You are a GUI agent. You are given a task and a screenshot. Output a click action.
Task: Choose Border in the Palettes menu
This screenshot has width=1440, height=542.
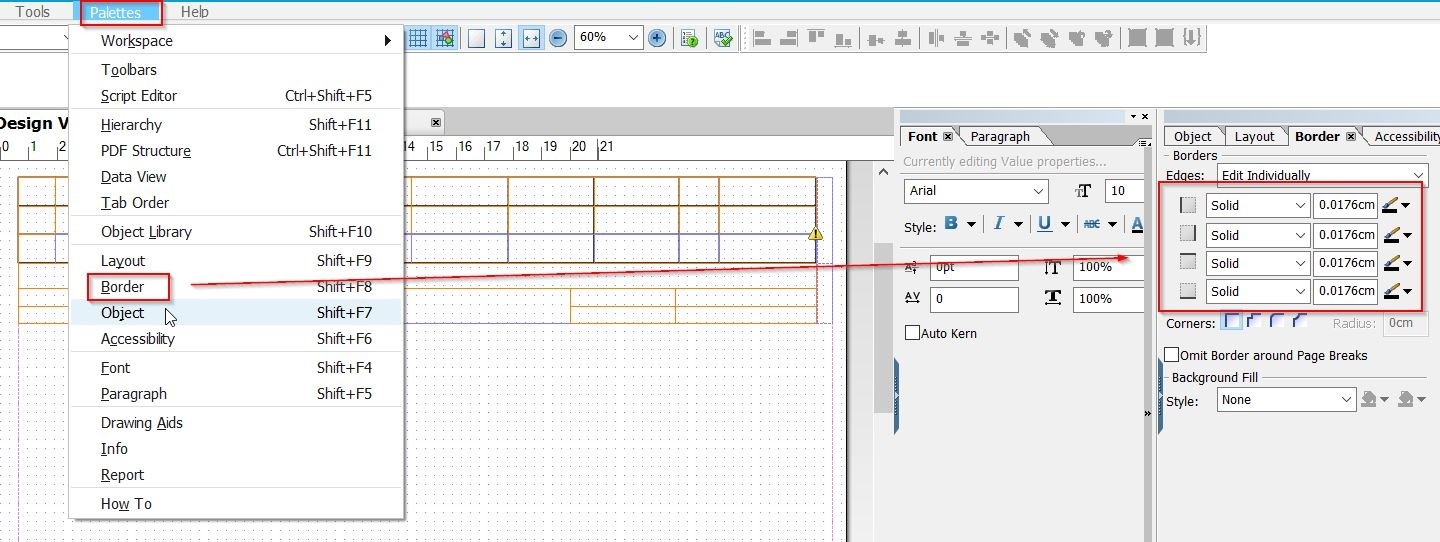point(122,287)
